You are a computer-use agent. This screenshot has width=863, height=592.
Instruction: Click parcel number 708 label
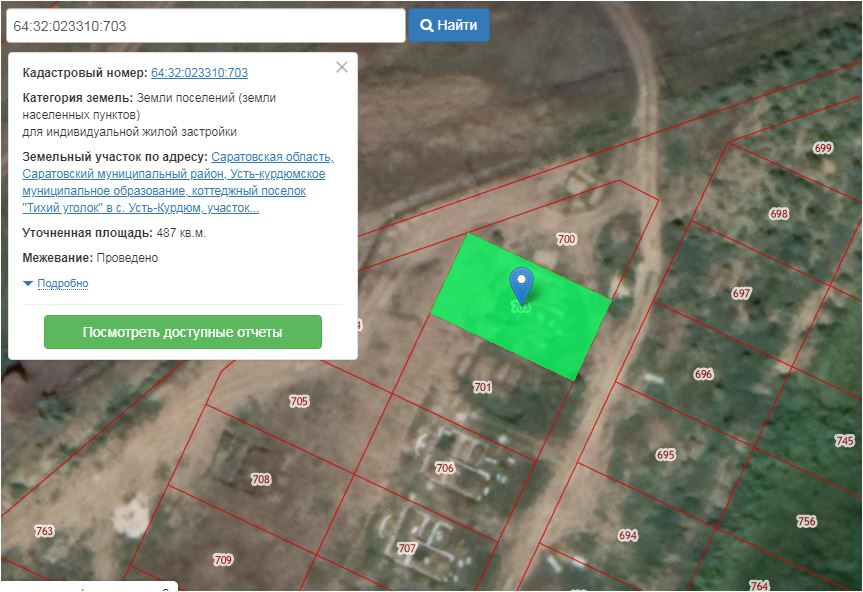pyautogui.click(x=261, y=479)
